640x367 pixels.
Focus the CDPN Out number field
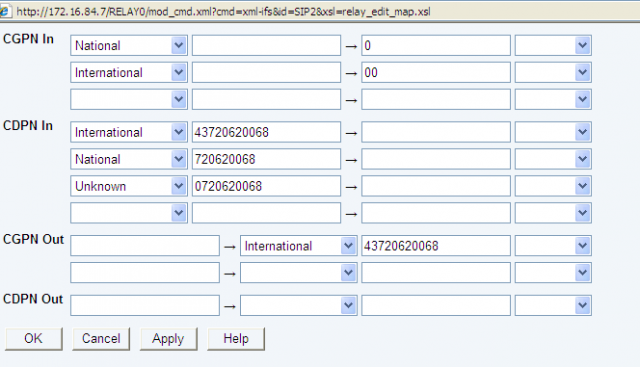point(436,305)
